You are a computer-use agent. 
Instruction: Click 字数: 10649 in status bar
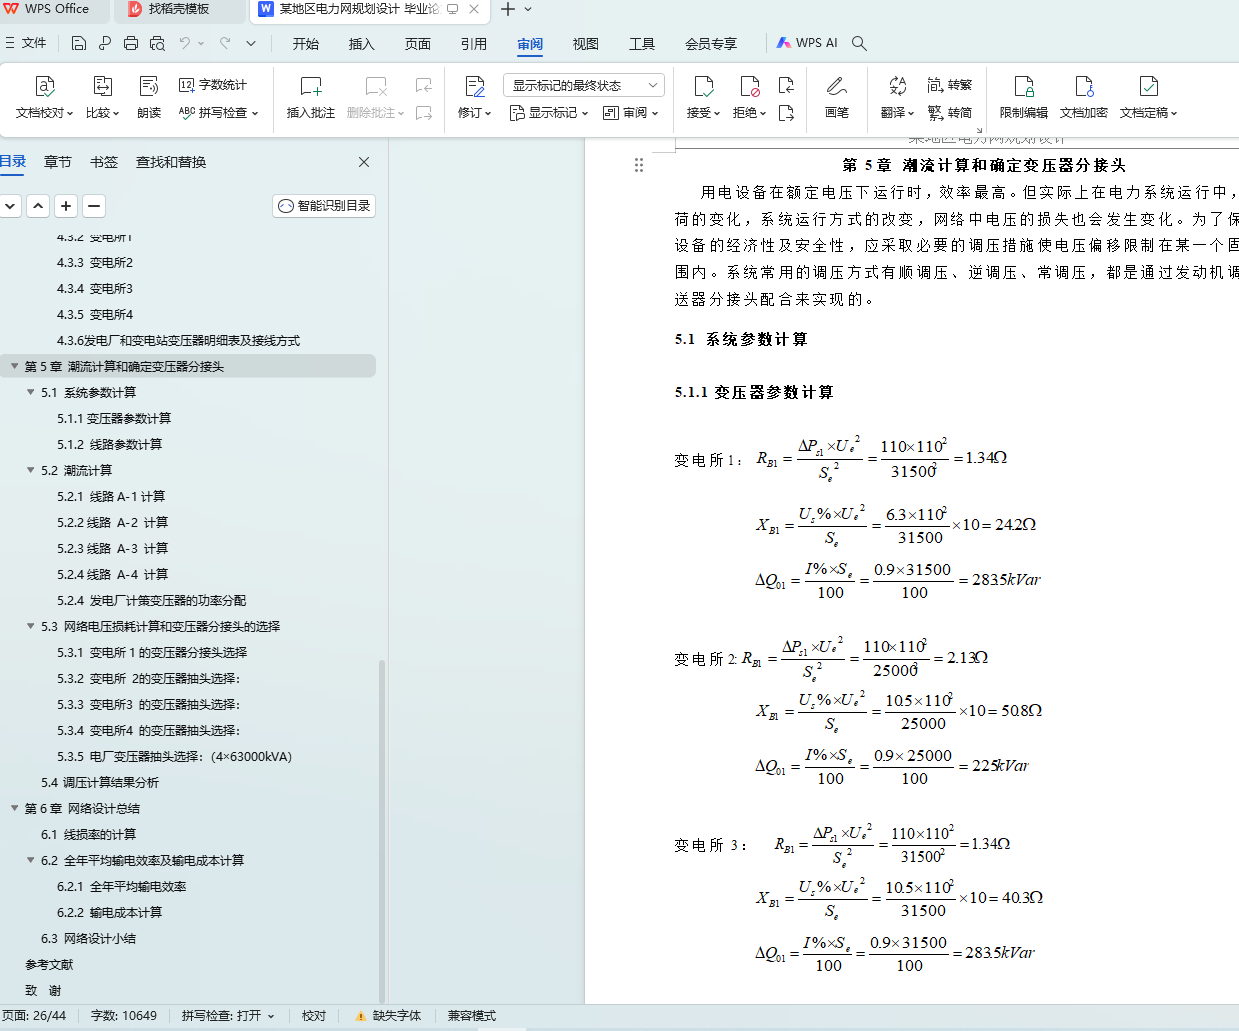(x=124, y=1016)
